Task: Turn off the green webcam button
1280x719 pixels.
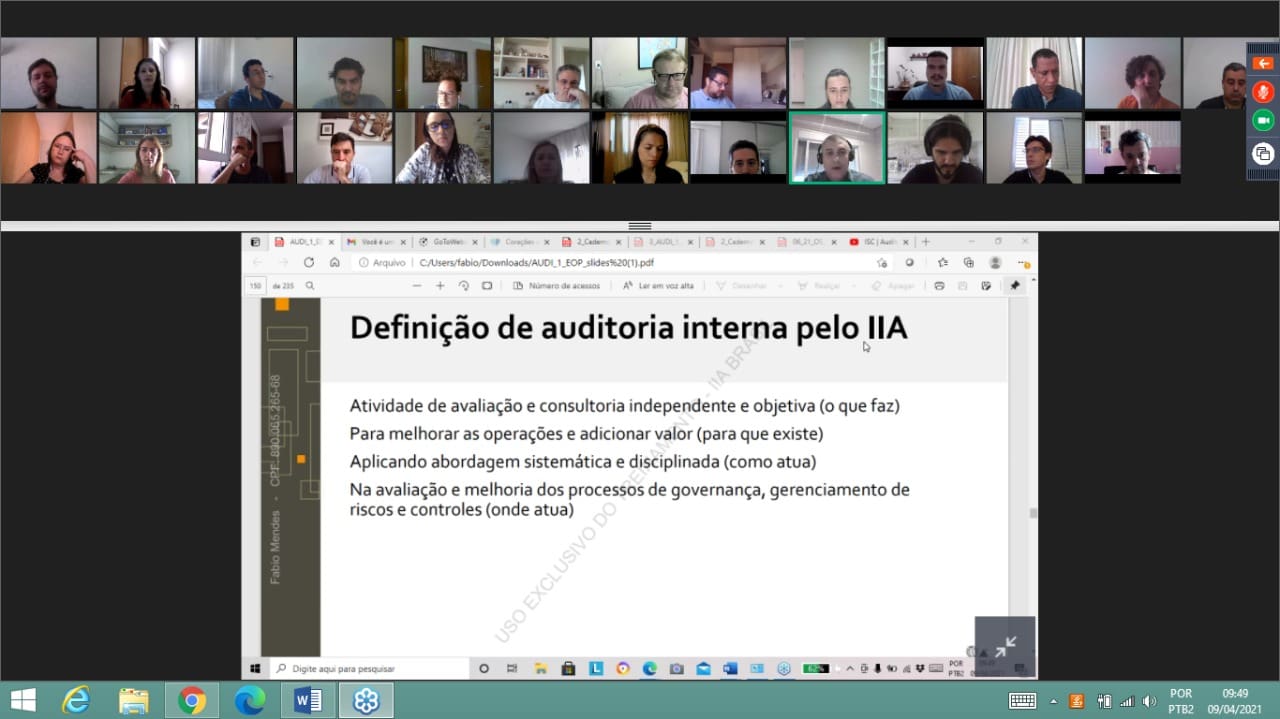Action: tap(1262, 121)
